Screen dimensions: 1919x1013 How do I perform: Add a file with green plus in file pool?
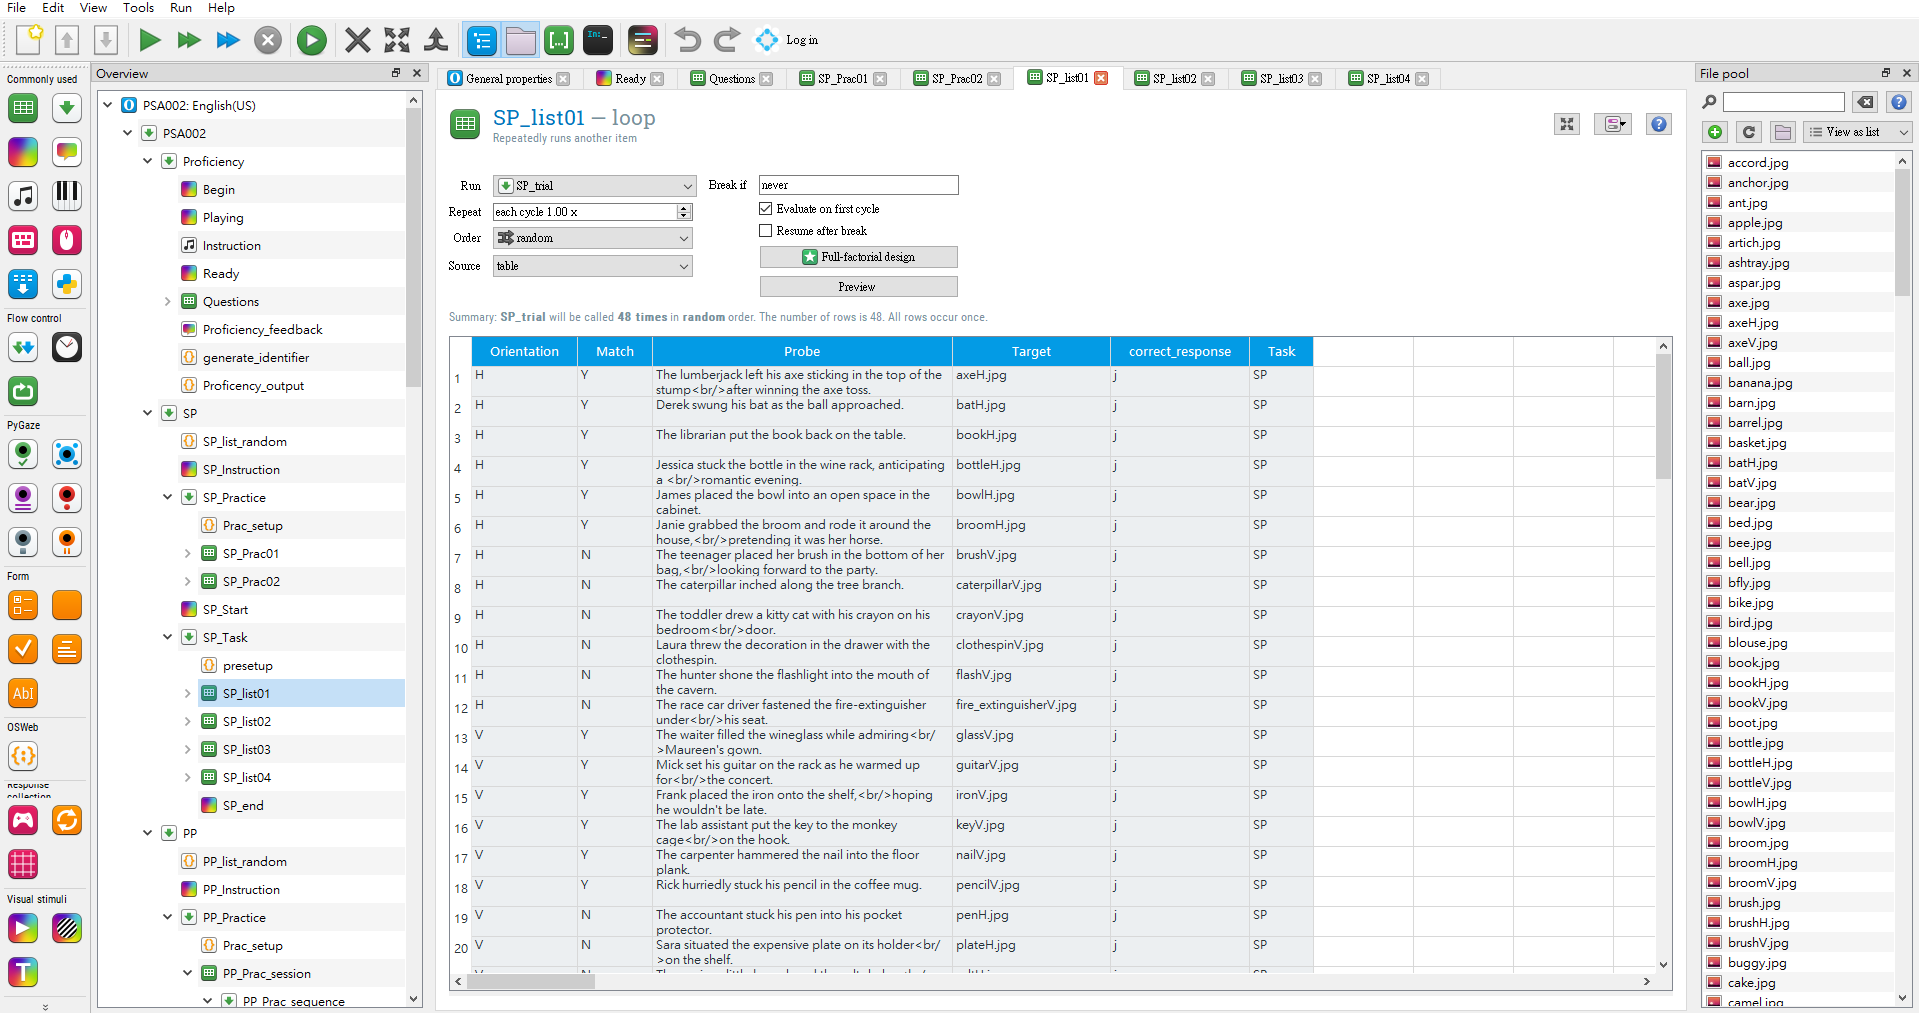click(x=1716, y=132)
